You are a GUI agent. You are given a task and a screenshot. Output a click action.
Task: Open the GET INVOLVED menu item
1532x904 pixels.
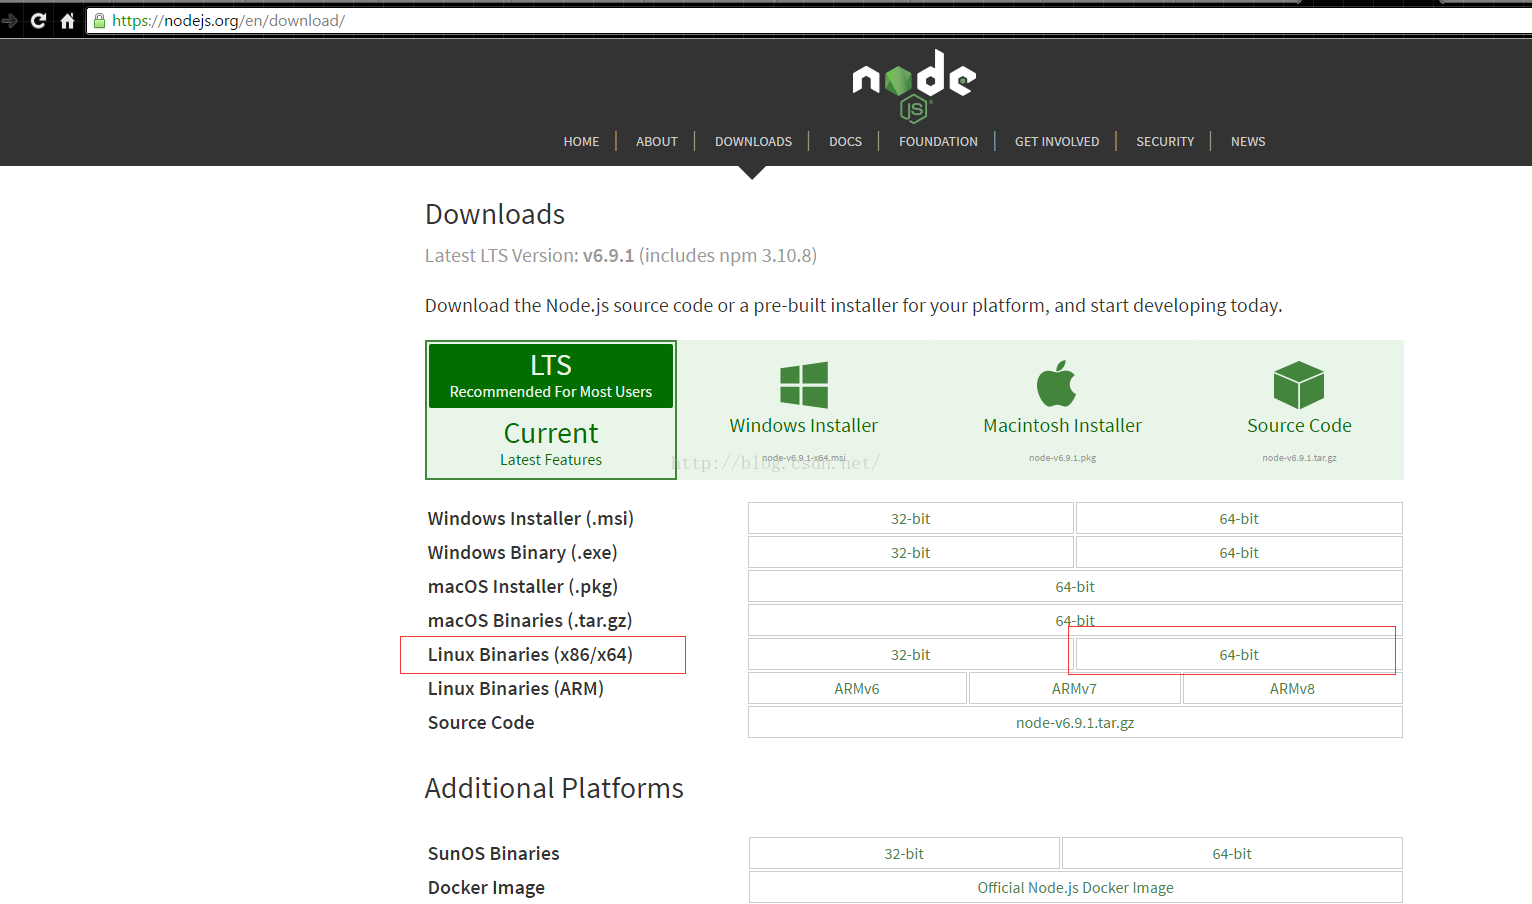click(x=1057, y=142)
